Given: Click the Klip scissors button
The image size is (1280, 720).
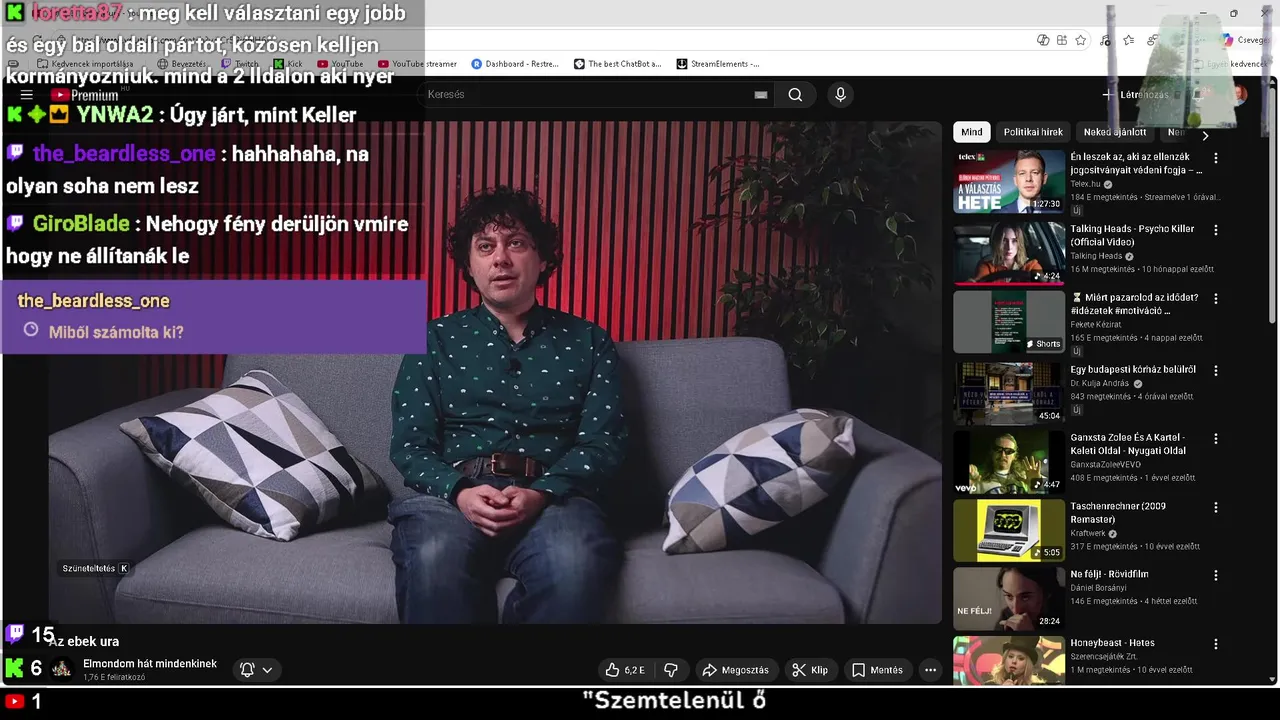Looking at the screenshot, I should pos(810,670).
